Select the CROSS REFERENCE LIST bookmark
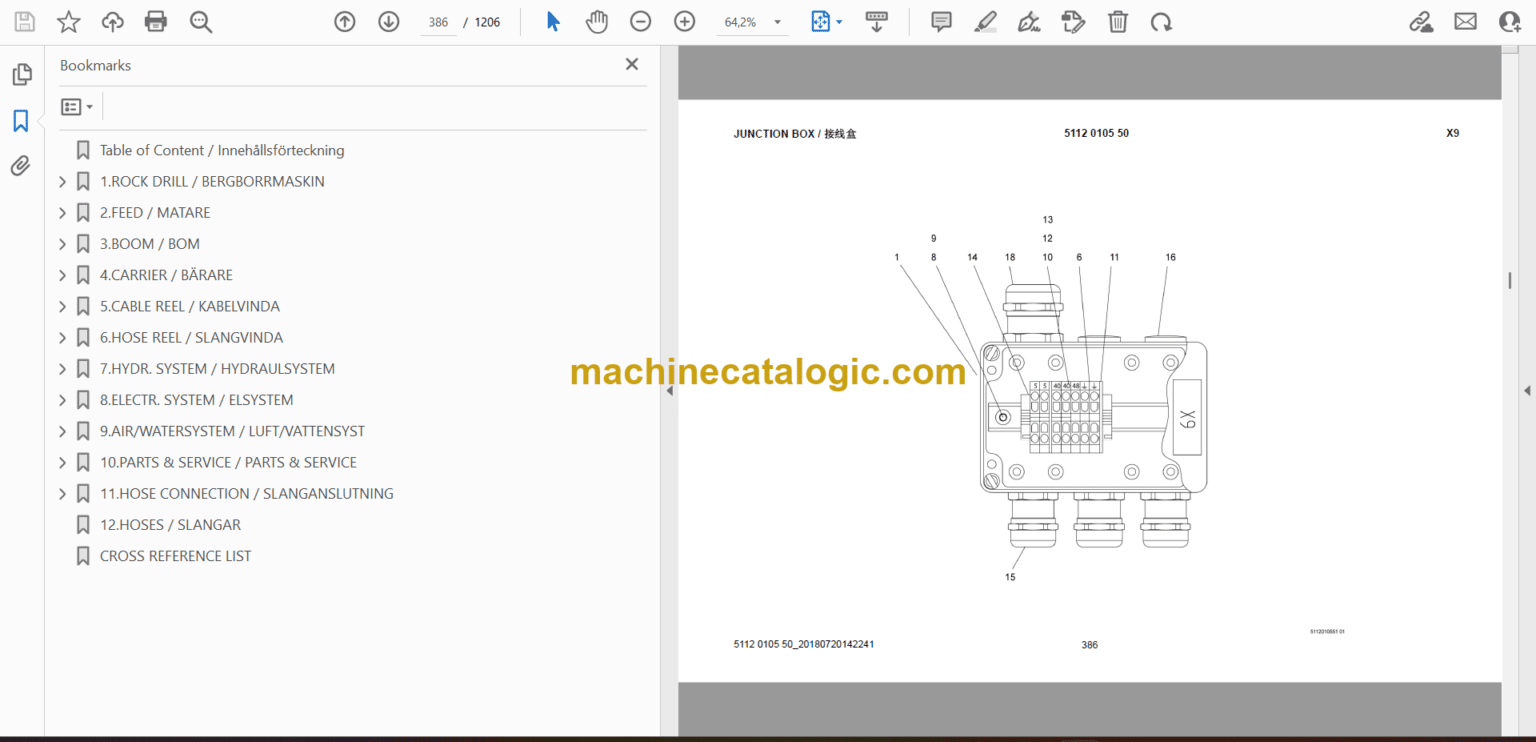 point(175,556)
